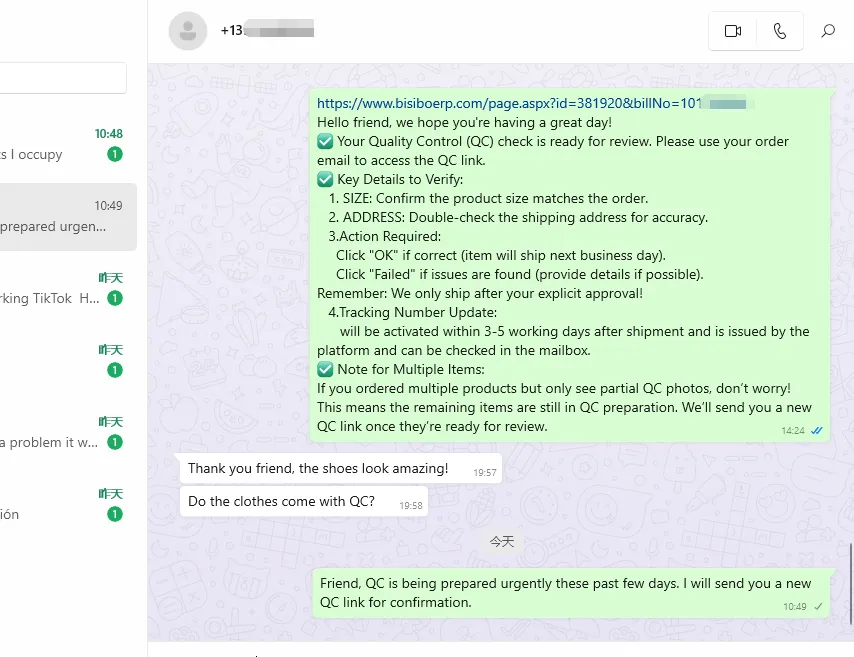854x657 pixels.
Task: Open chat with 10:48 timestamp
Action: (62, 144)
